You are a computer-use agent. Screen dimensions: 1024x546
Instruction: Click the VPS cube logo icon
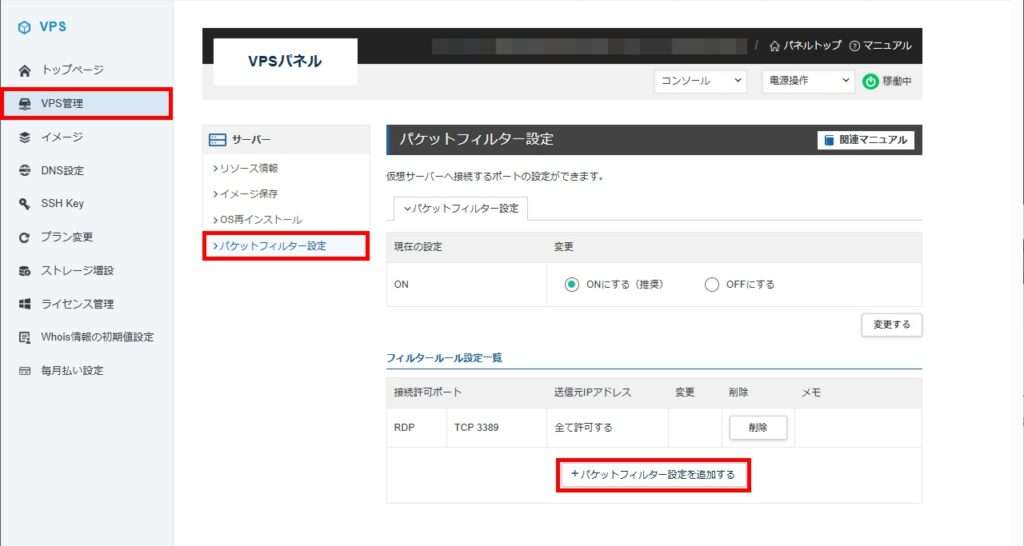click(x=25, y=27)
